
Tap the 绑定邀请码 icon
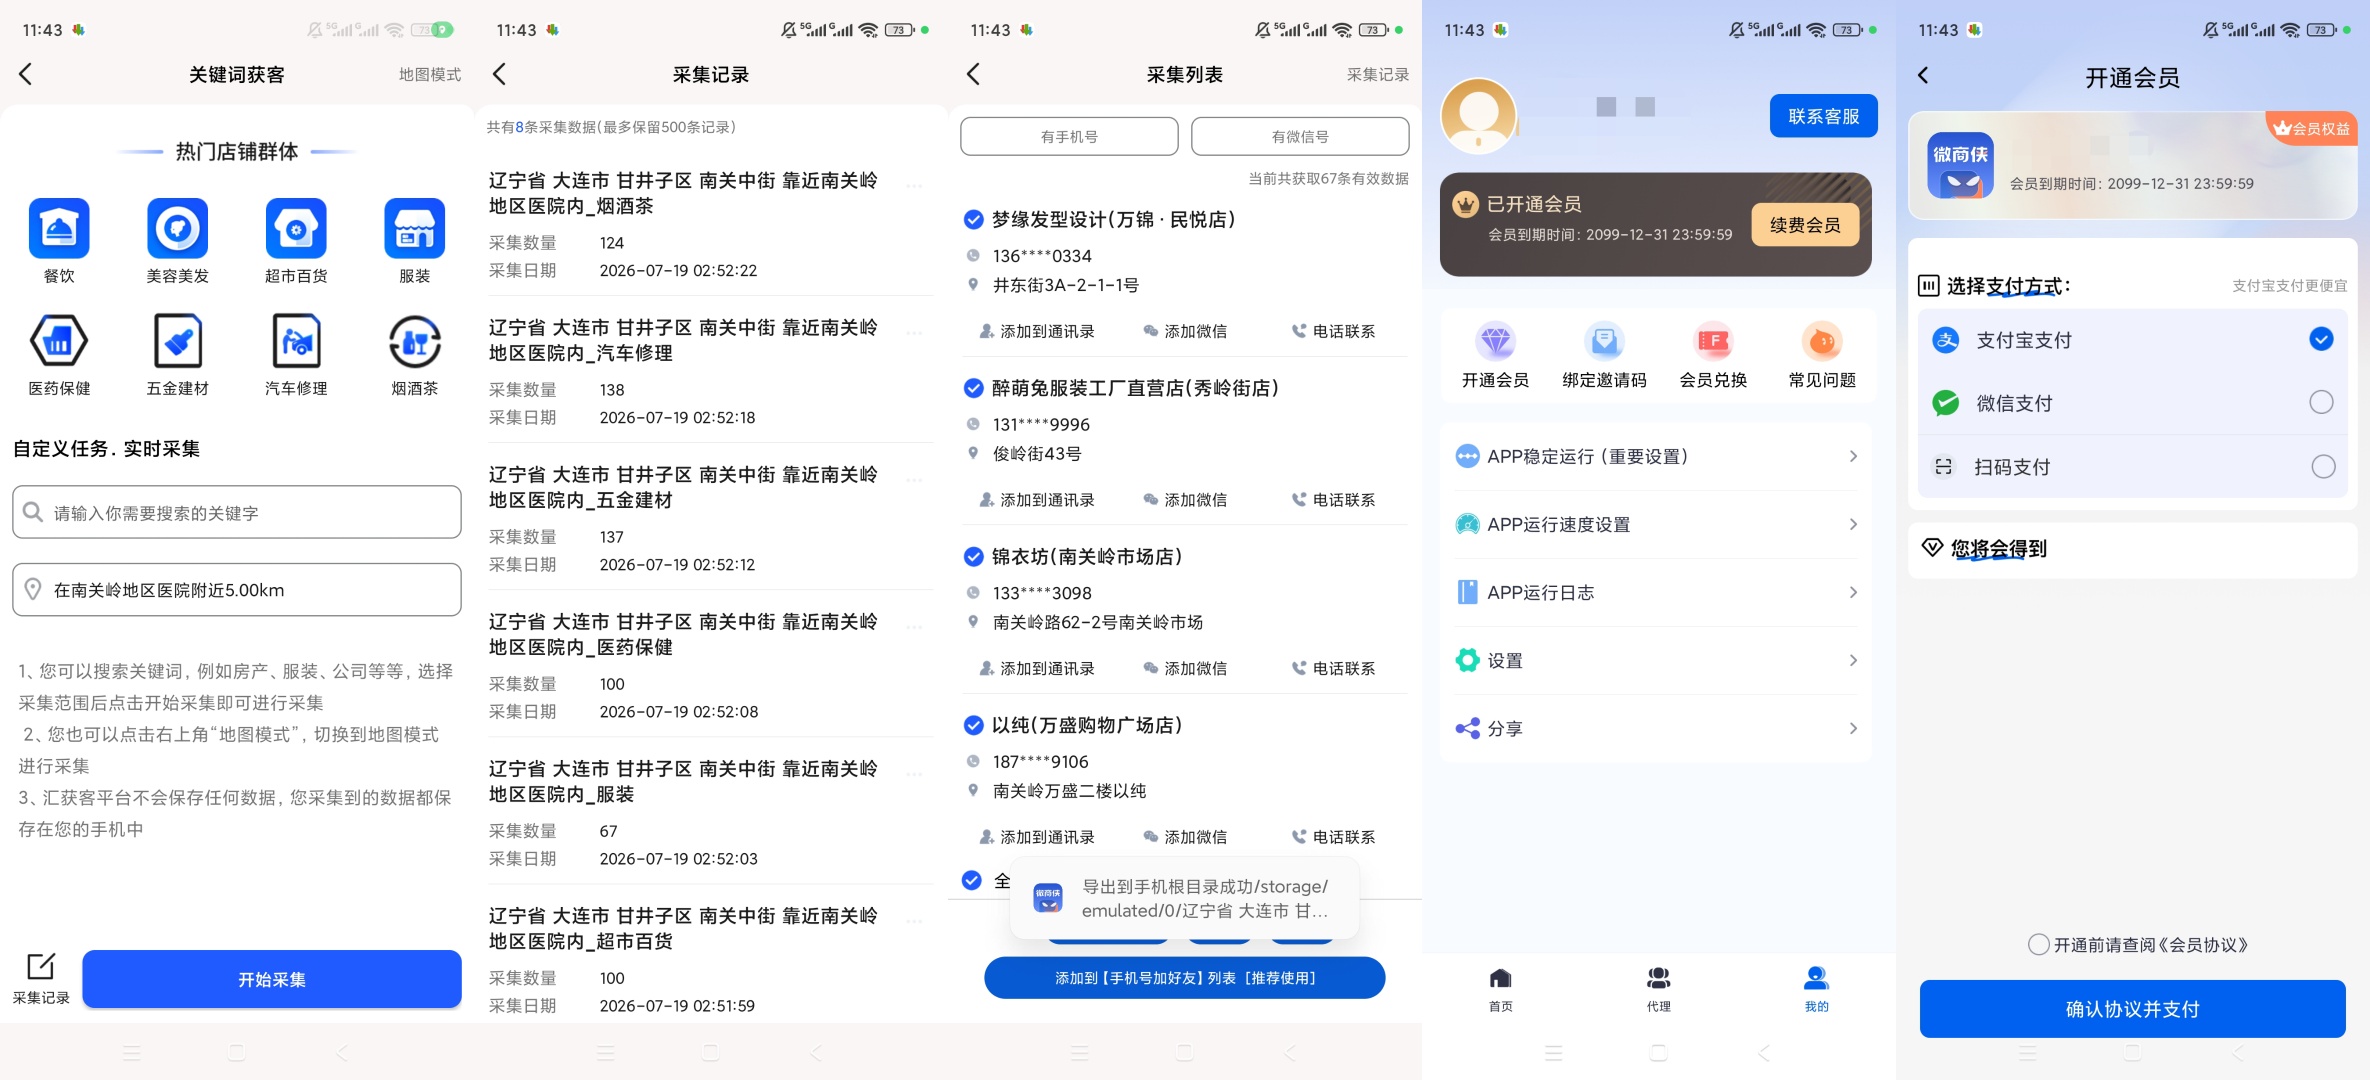[x=1604, y=341]
